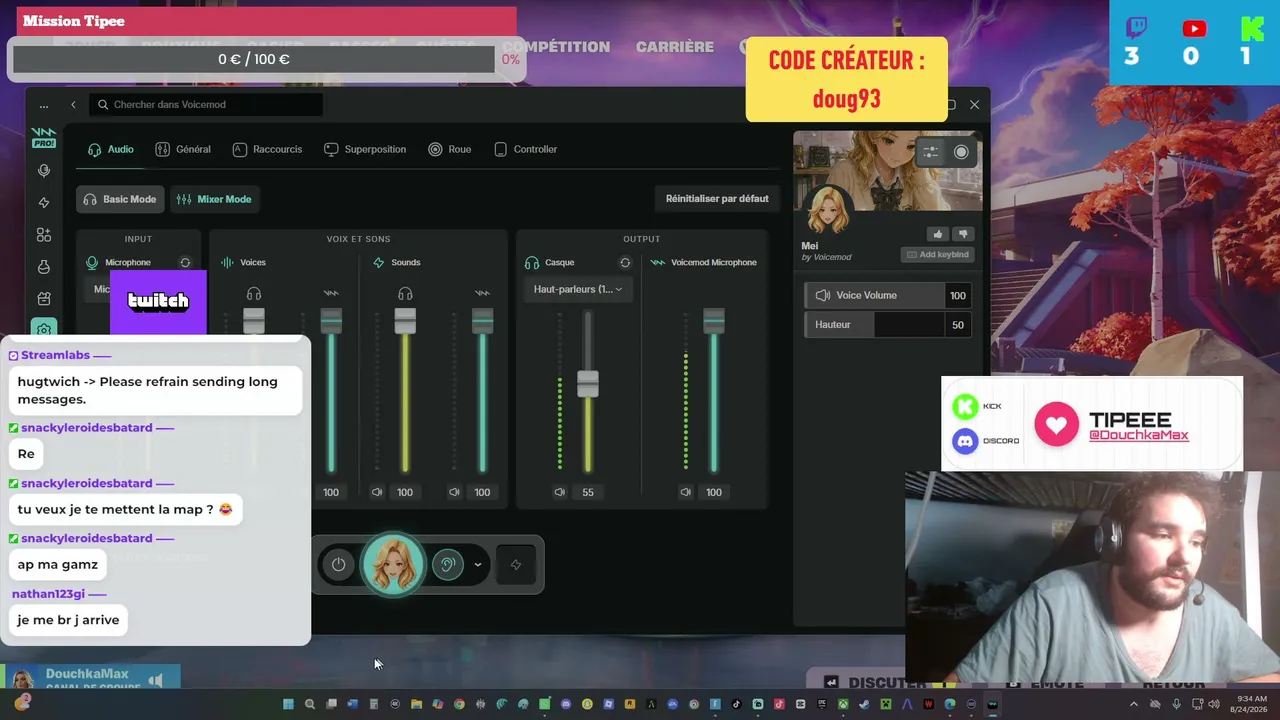
Task: Open the lightning bolt section in sidebar
Action: point(44,203)
